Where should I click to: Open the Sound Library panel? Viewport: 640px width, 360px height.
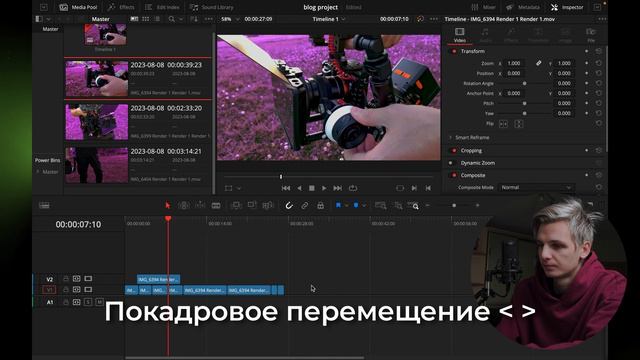point(212,7)
